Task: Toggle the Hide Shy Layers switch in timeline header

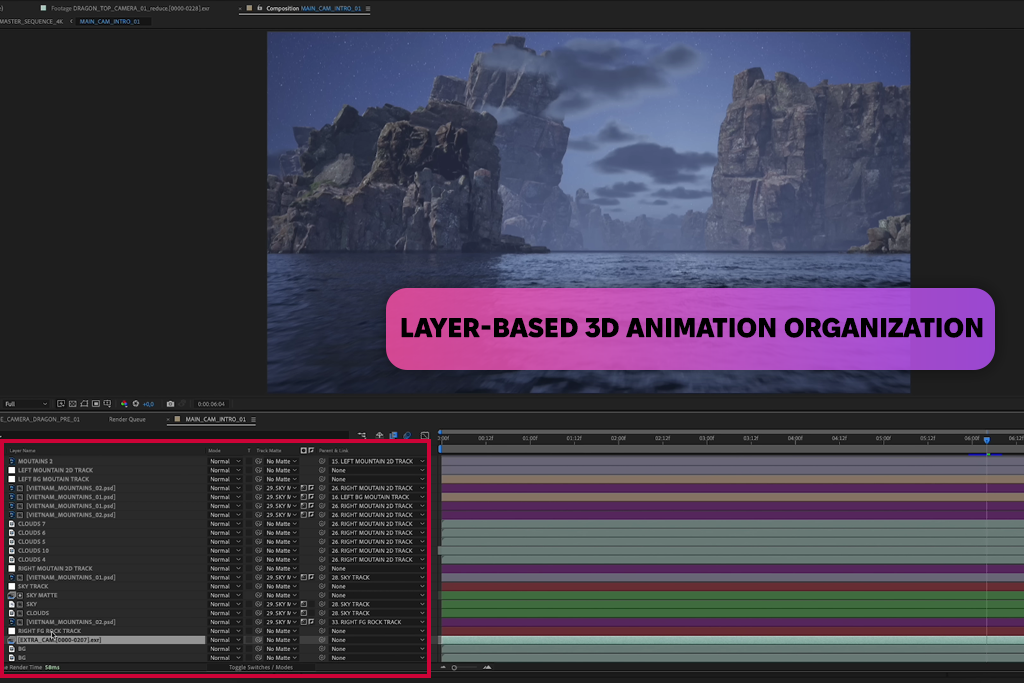Action: 379,435
